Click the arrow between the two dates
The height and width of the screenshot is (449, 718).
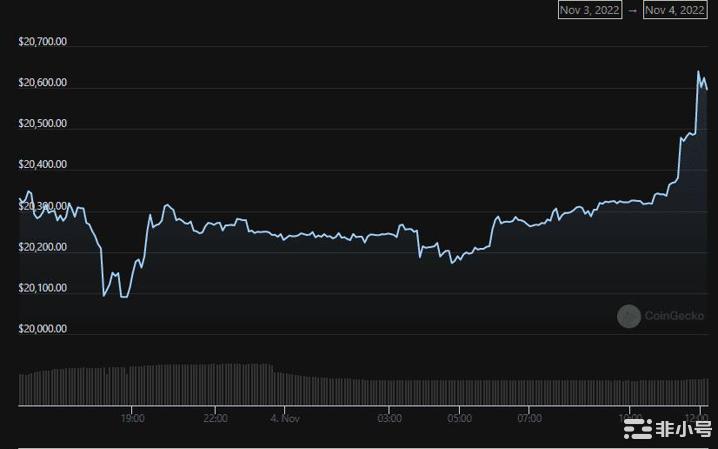click(632, 10)
